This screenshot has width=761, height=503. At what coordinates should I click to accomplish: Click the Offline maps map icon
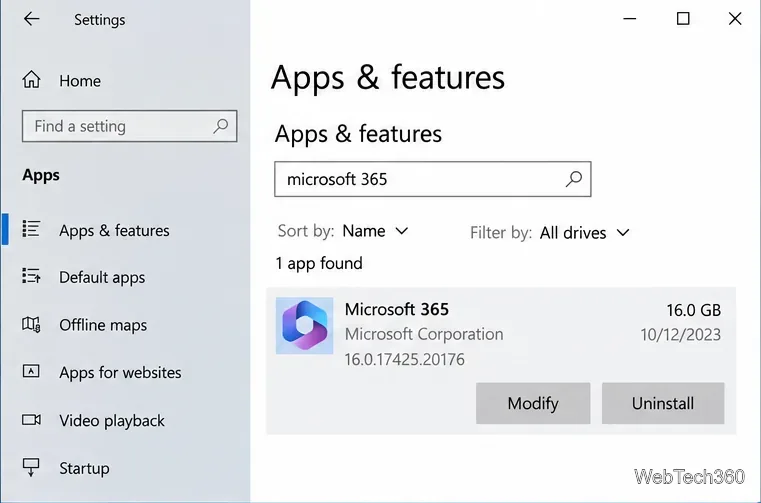[31, 324]
